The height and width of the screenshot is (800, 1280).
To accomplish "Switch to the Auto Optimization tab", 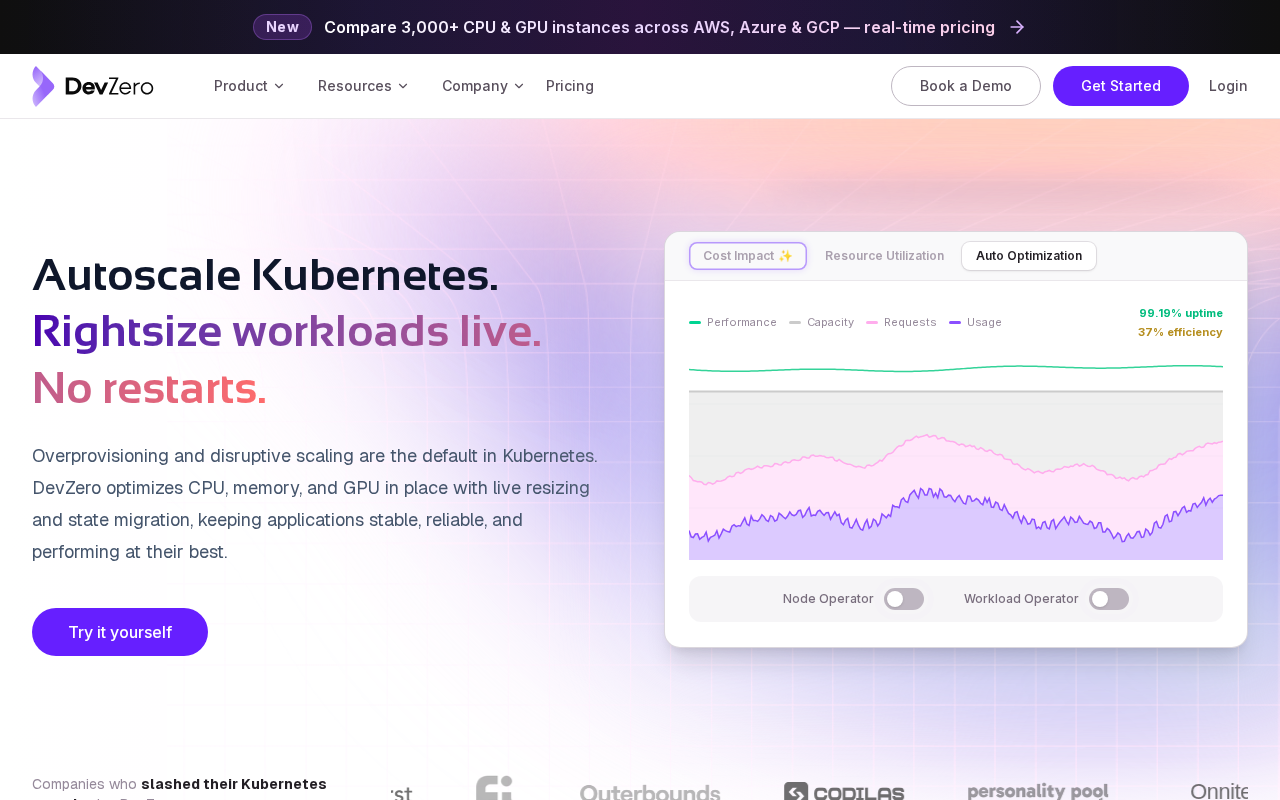I will [1029, 256].
